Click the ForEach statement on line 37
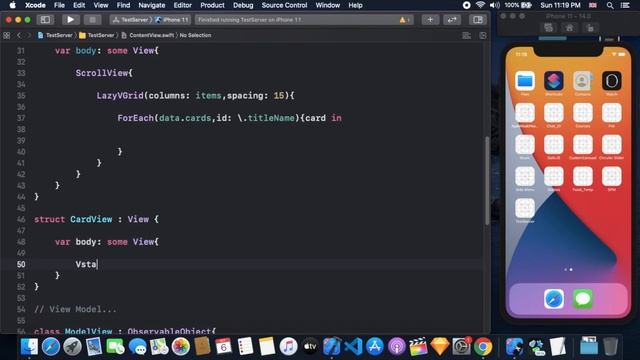Image resolution: width=640 pixels, height=360 pixels. 229,118
